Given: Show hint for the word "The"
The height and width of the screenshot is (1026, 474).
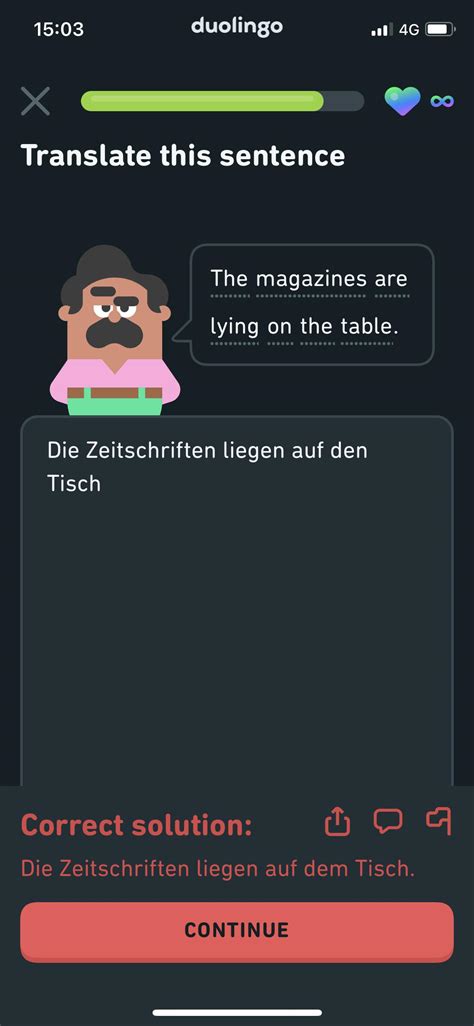Looking at the screenshot, I should point(230,279).
